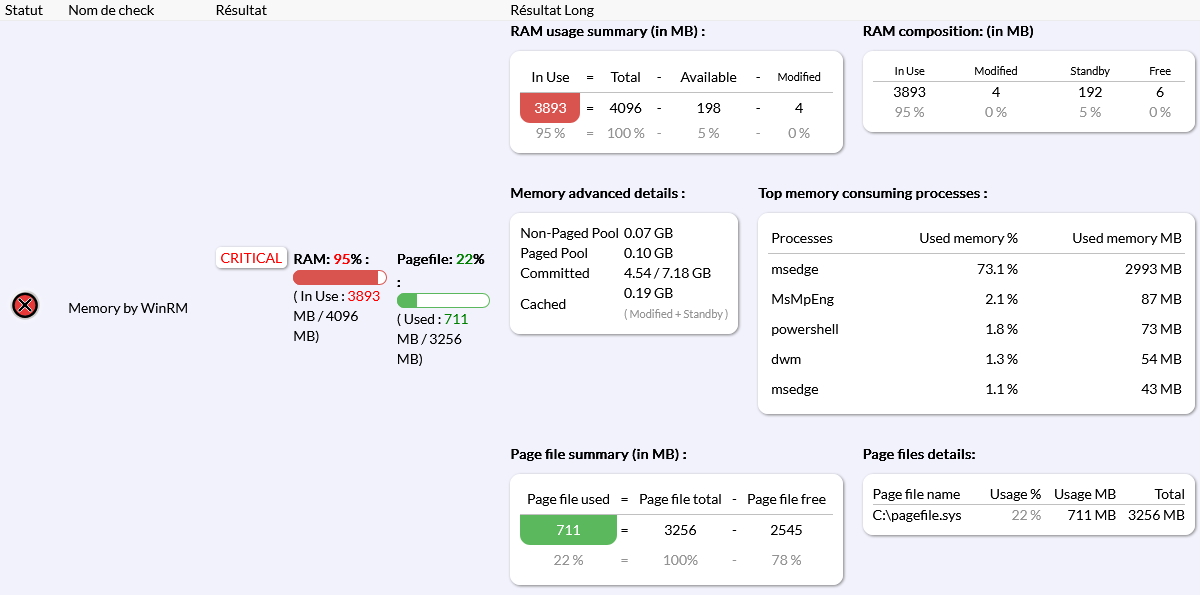Click the red critical status icon
This screenshot has height=595, width=1200.
(x=25, y=306)
